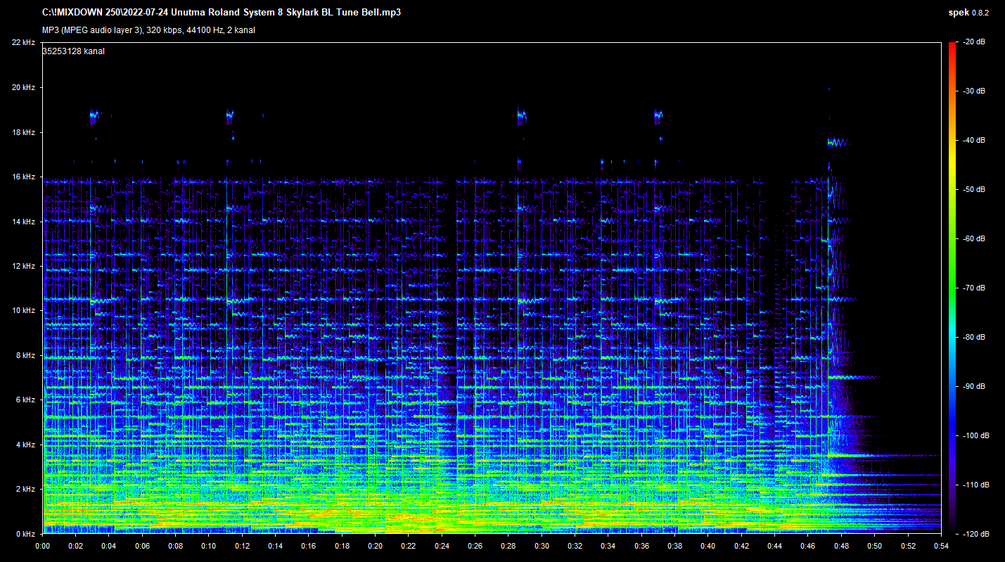Screen dimensions: 1005x562
Task: Click the 0:52 time axis label
Action: click(x=908, y=546)
